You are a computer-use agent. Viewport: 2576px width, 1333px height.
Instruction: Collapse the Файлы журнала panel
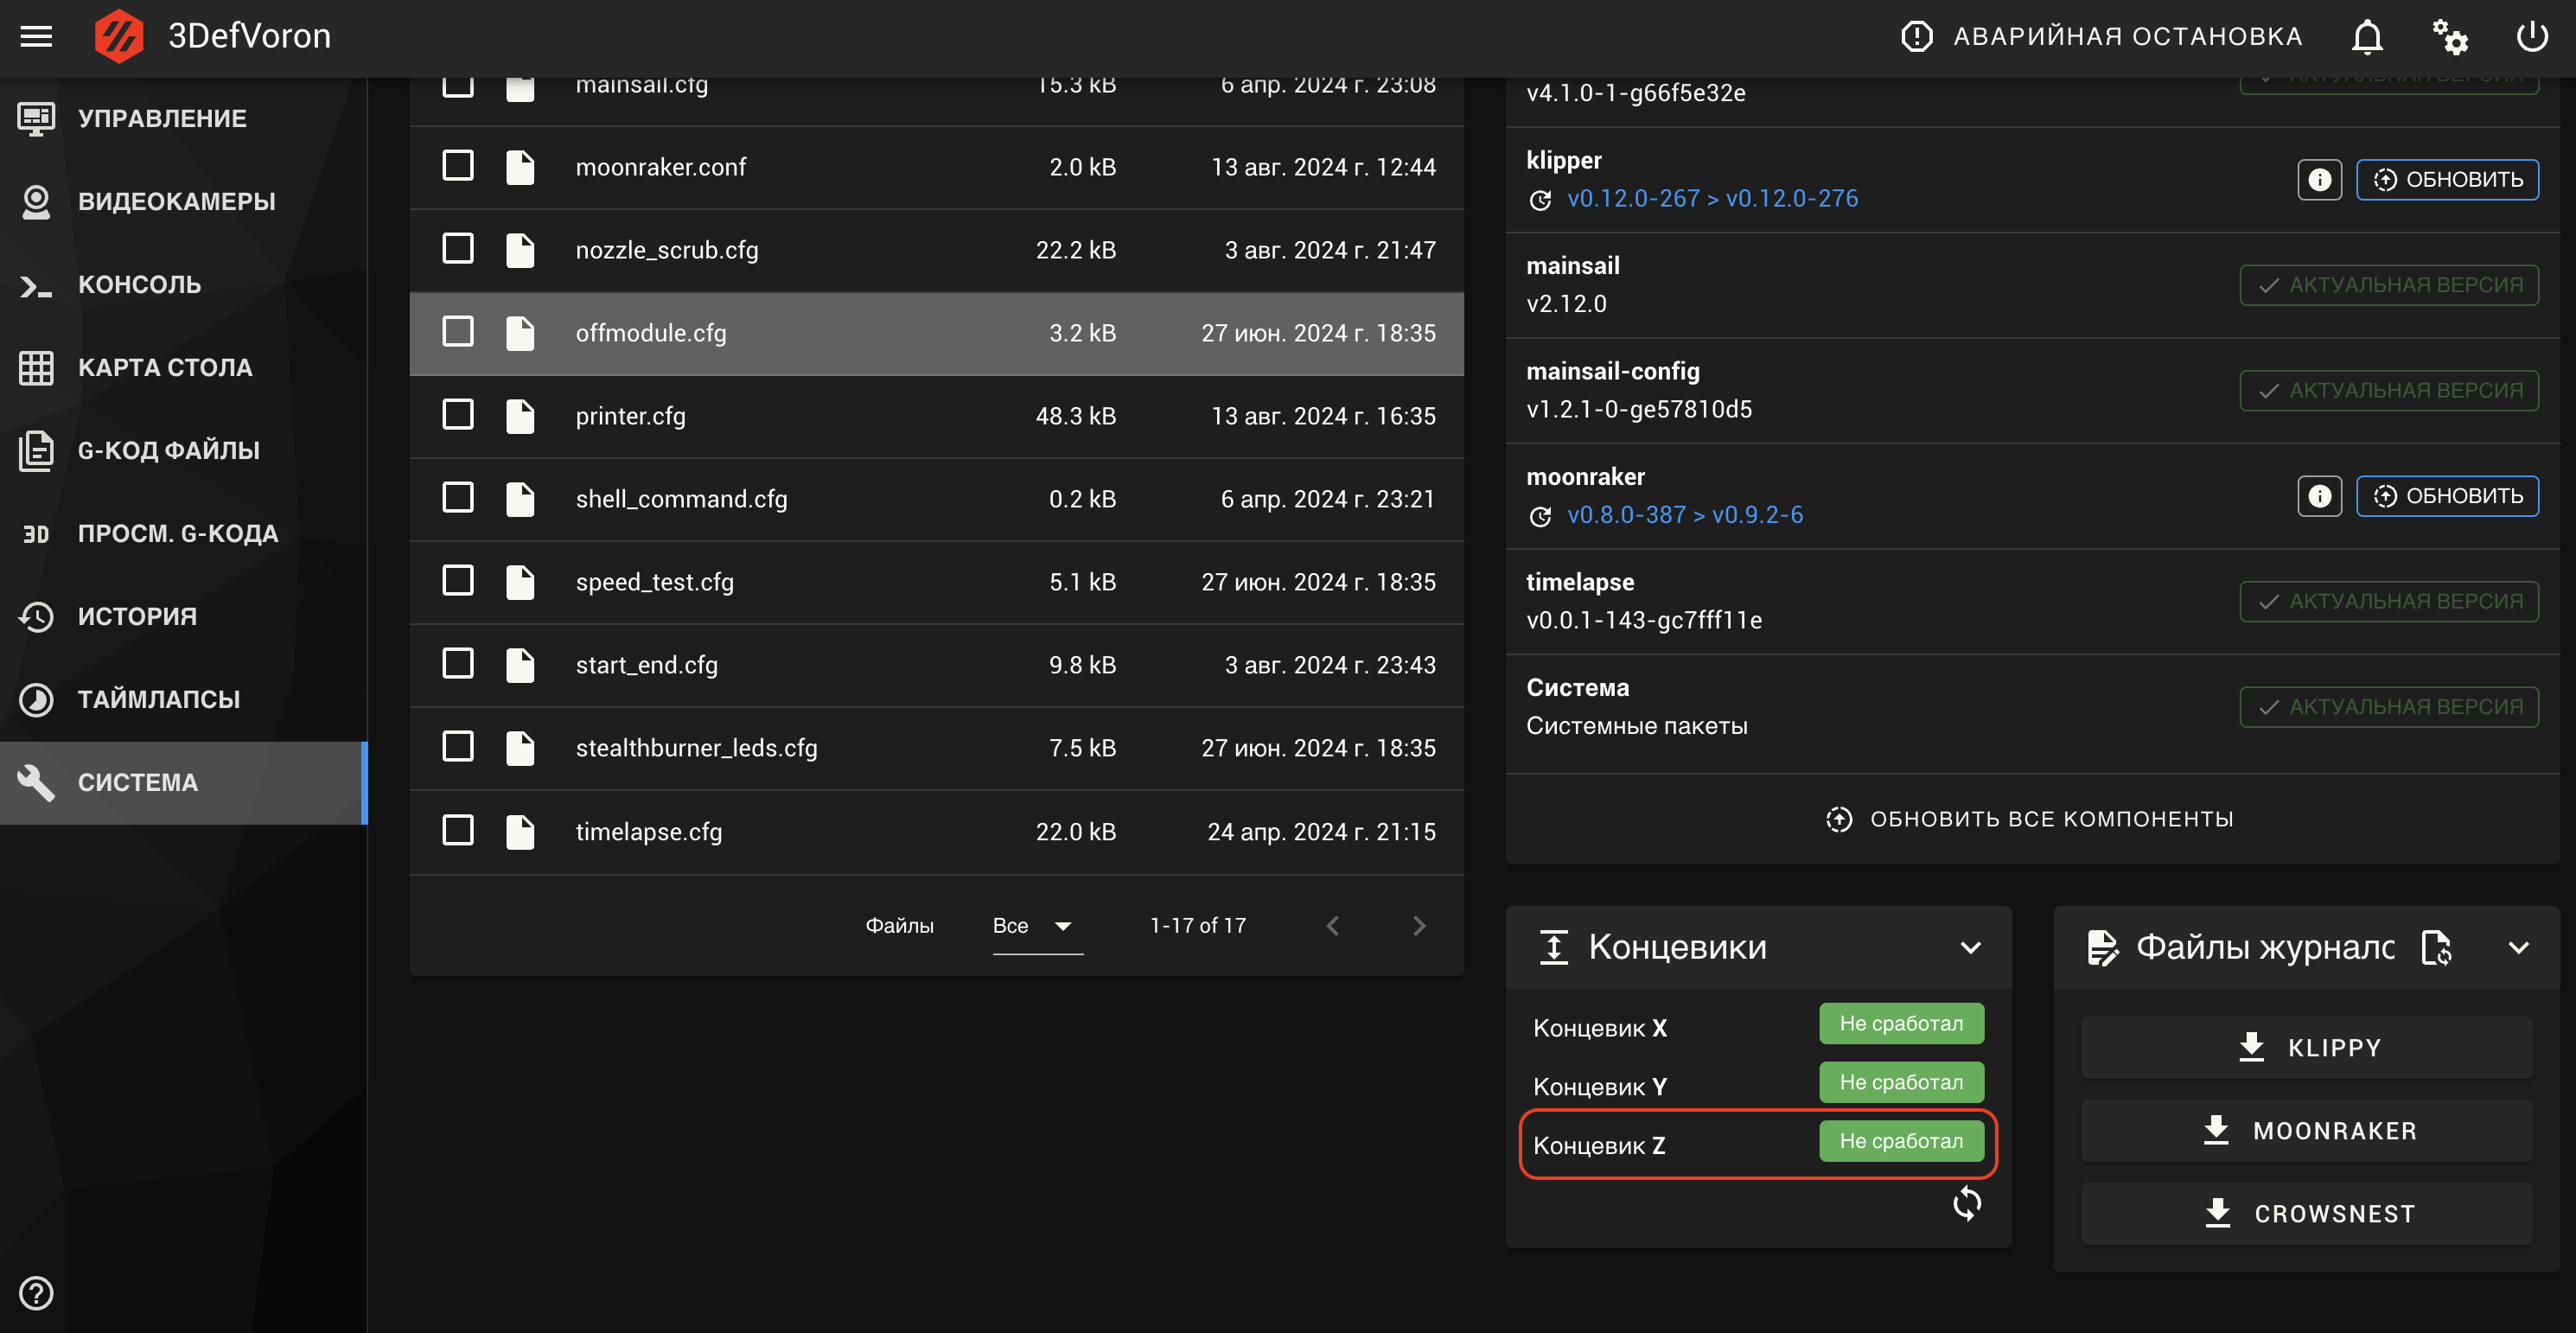(x=2518, y=947)
